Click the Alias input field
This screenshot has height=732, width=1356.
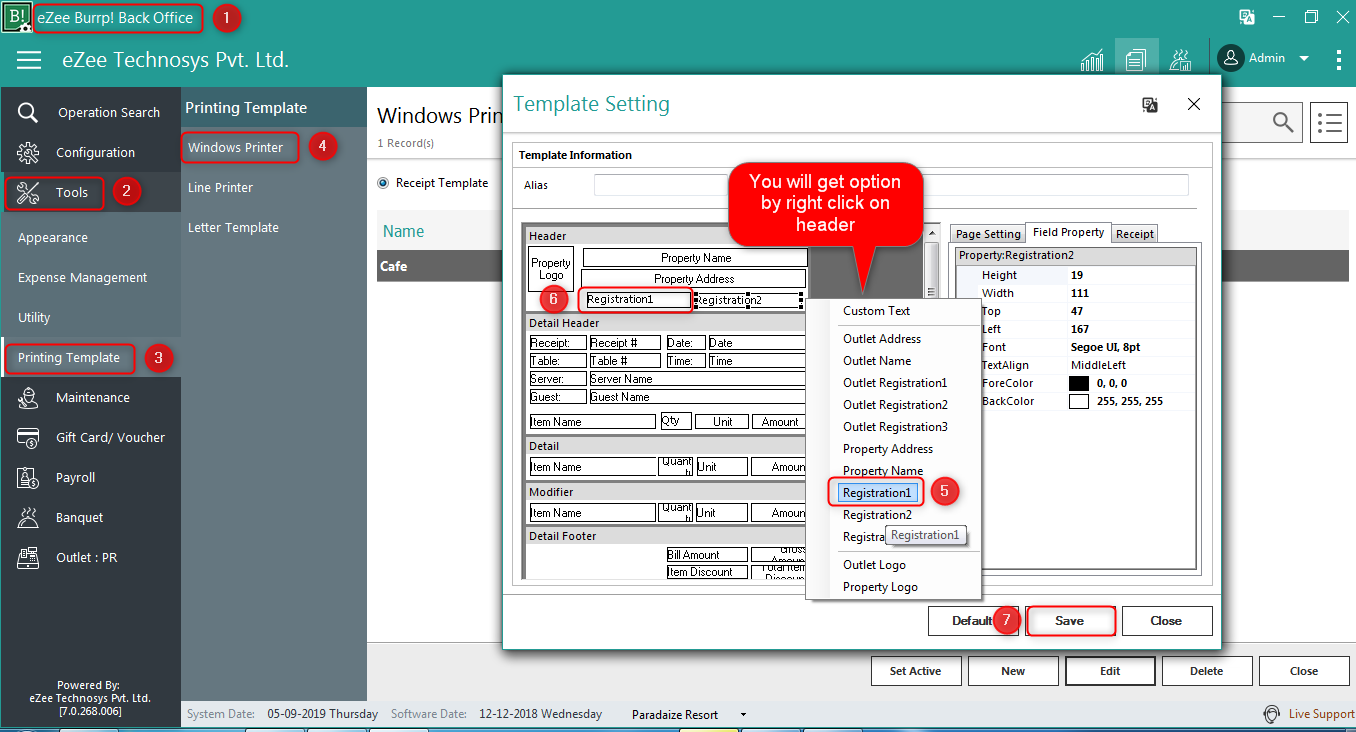(891, 185)
